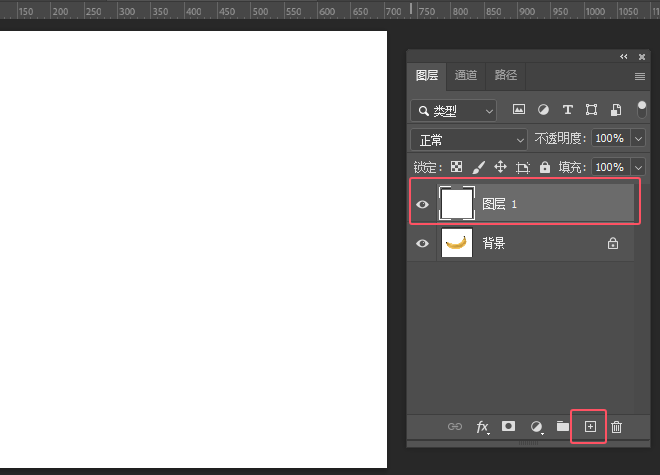Toggle lock all padlock icon
Screen dimensions: 660x475
pyautogui.click(x=545, y=168)
